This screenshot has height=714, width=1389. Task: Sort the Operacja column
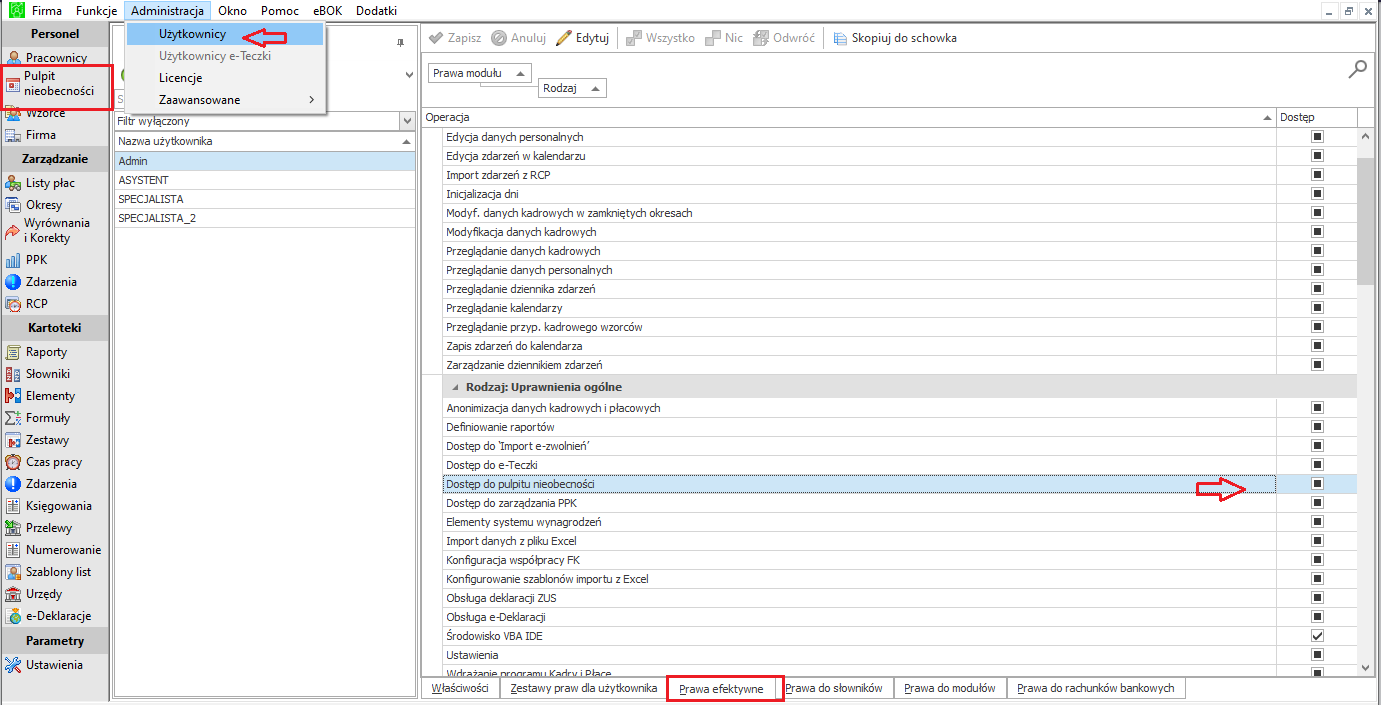(849, 118)
